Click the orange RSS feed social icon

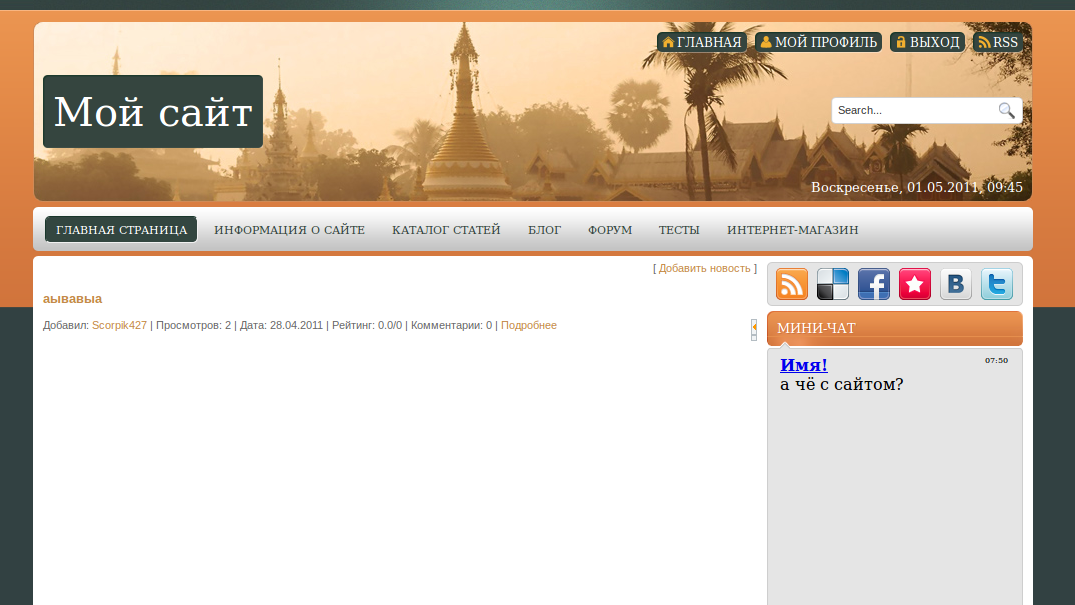coord(792,284)
